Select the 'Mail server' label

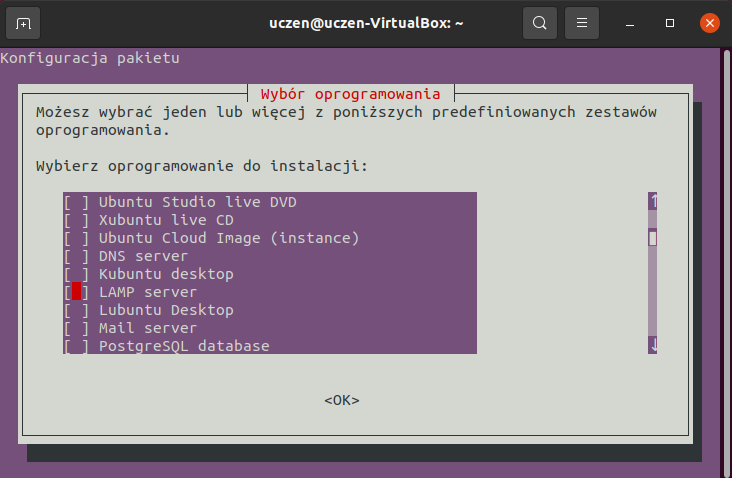tap(148, 328)
